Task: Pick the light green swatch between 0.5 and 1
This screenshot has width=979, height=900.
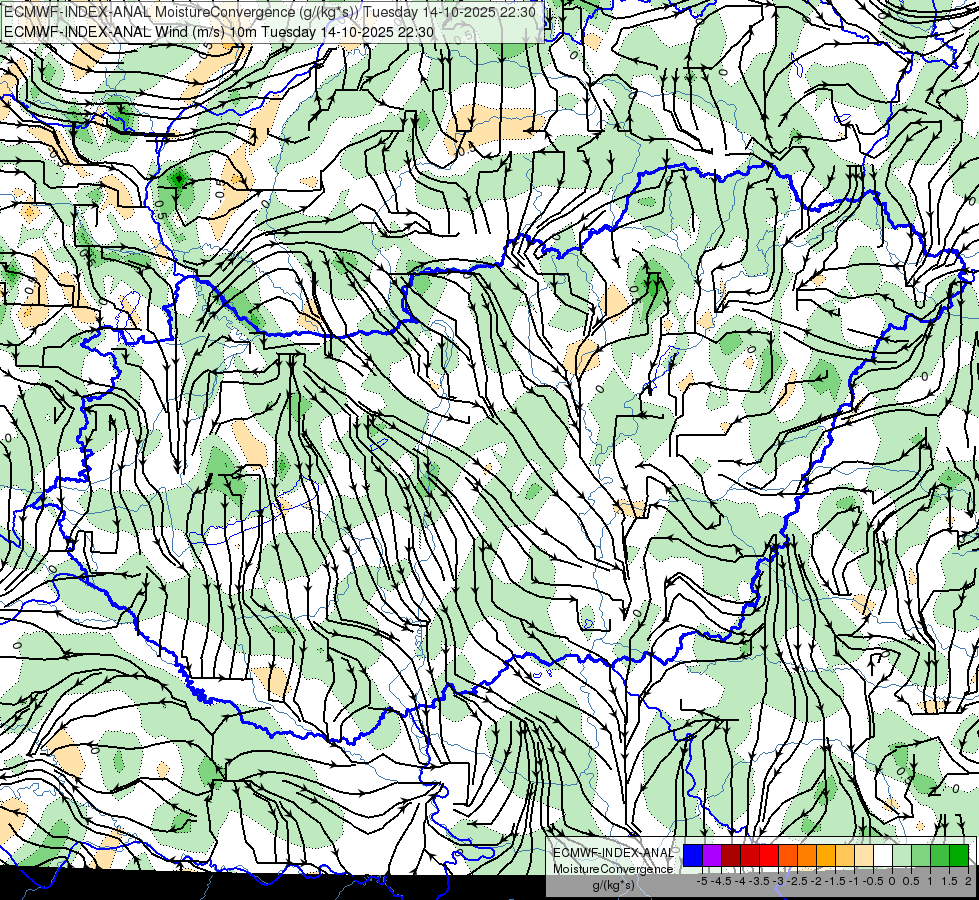Action: tap(921, 855)
